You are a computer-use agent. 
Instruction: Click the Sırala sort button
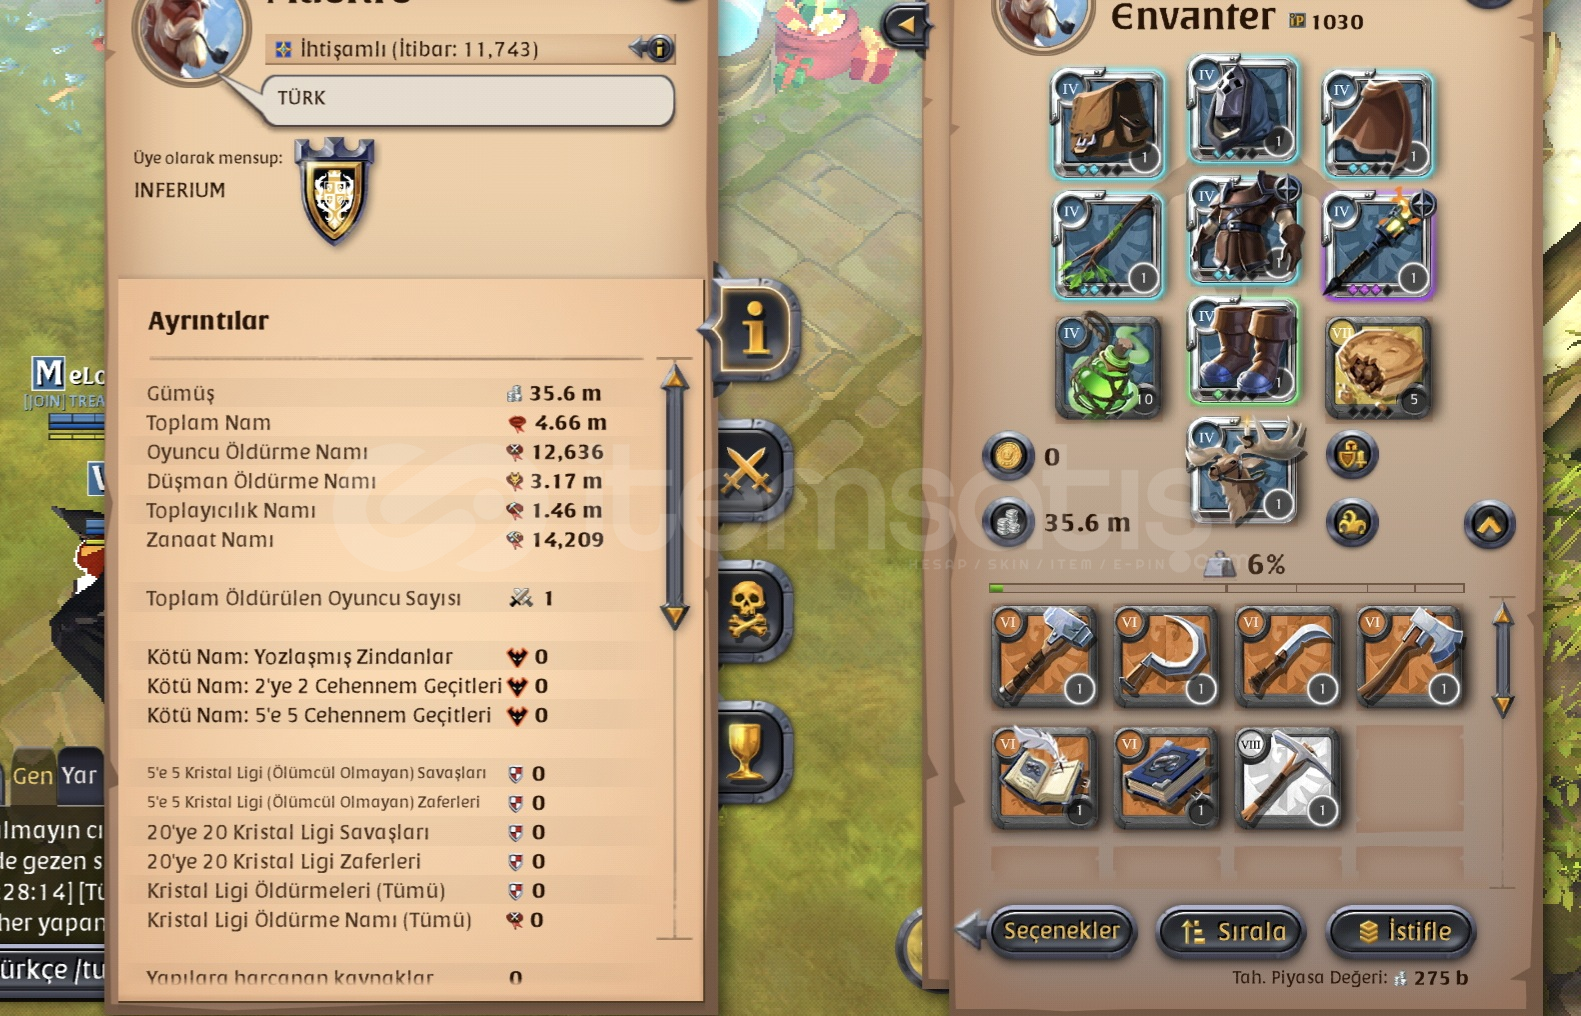(x=1232, y=931)
